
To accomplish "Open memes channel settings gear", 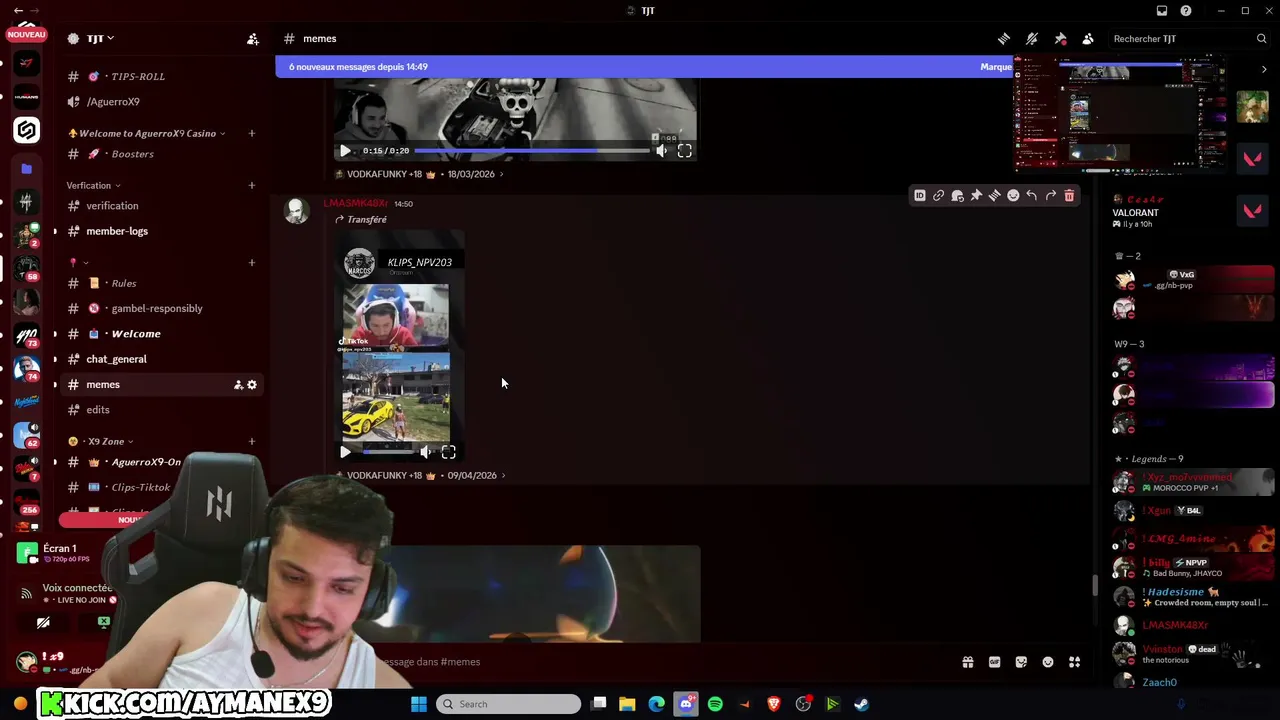I will click(x=252, y=385).
